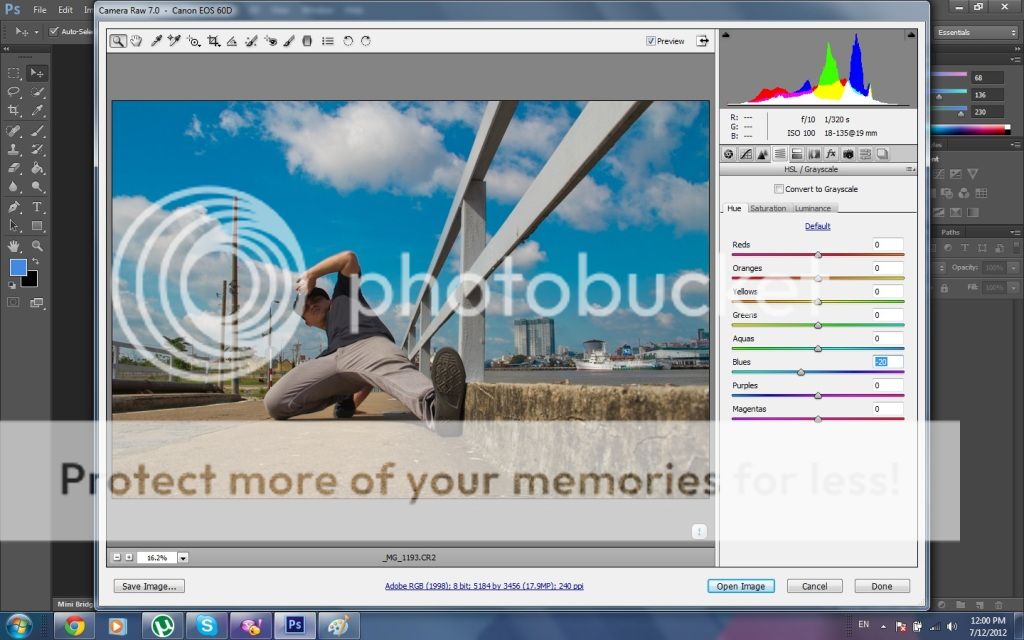The width and height of the screenshot is (1024, 640).
Task: Click the Open Image button
Action: [741, 586]
